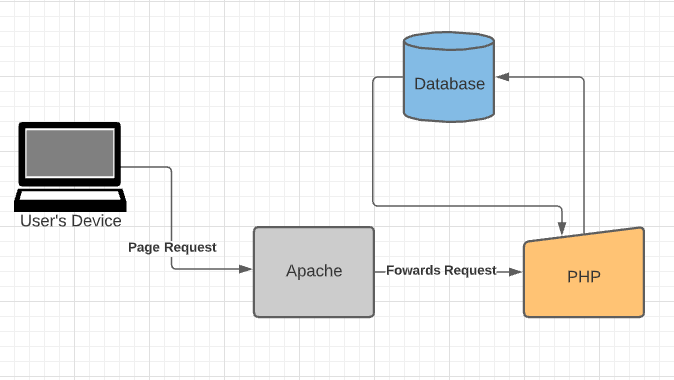Click the arrowhead pointing into Database

click(502, 77)
